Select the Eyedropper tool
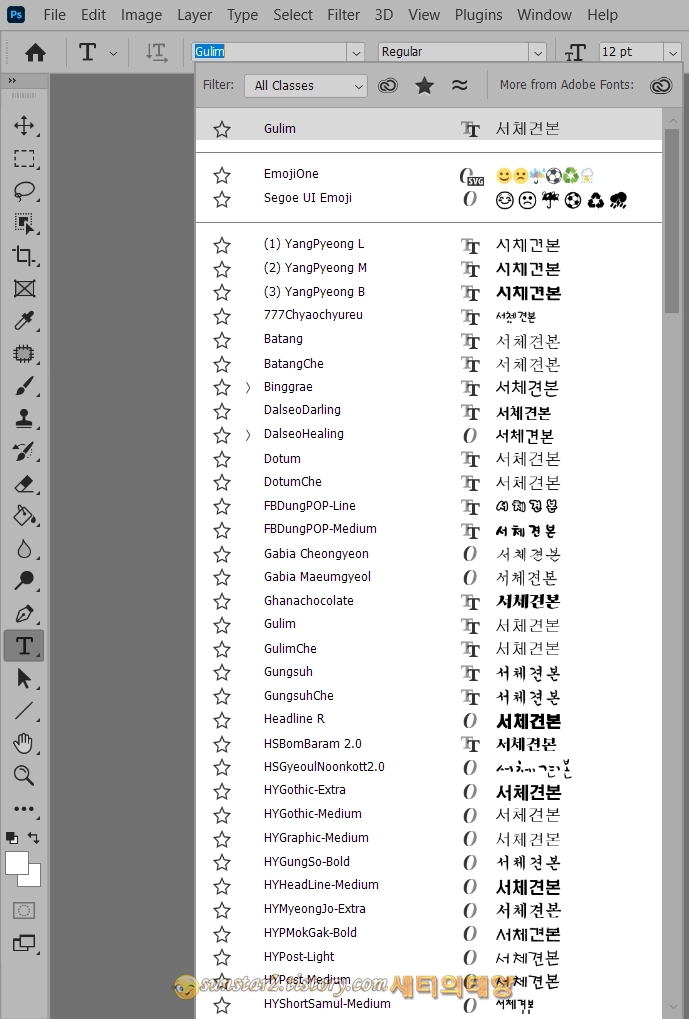The image size is (689, 1019). click(24, 320)
